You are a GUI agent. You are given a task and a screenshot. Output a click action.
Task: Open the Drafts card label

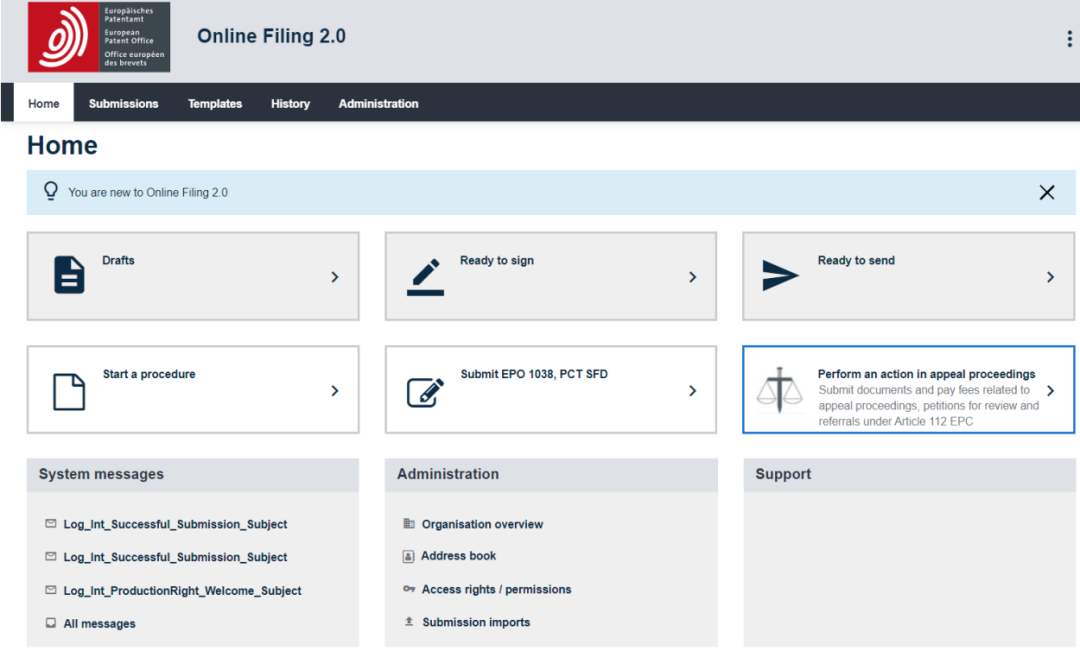118,260
